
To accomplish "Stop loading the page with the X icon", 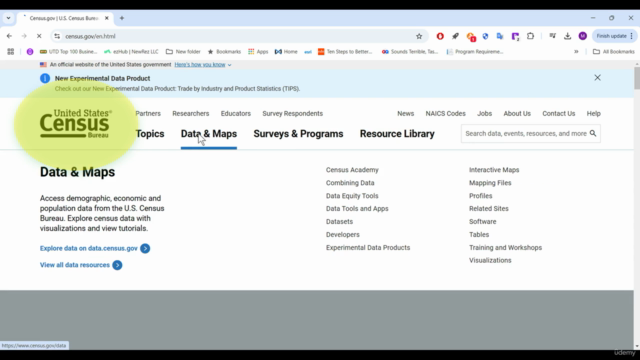I will click(x=39, y=36).
